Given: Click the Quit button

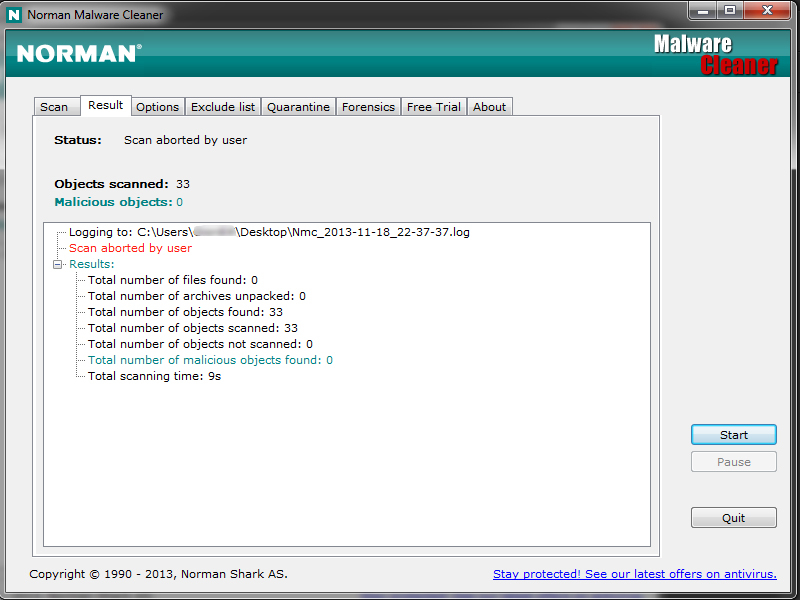Looking at the screenshot, I should [x=733, y=518].
